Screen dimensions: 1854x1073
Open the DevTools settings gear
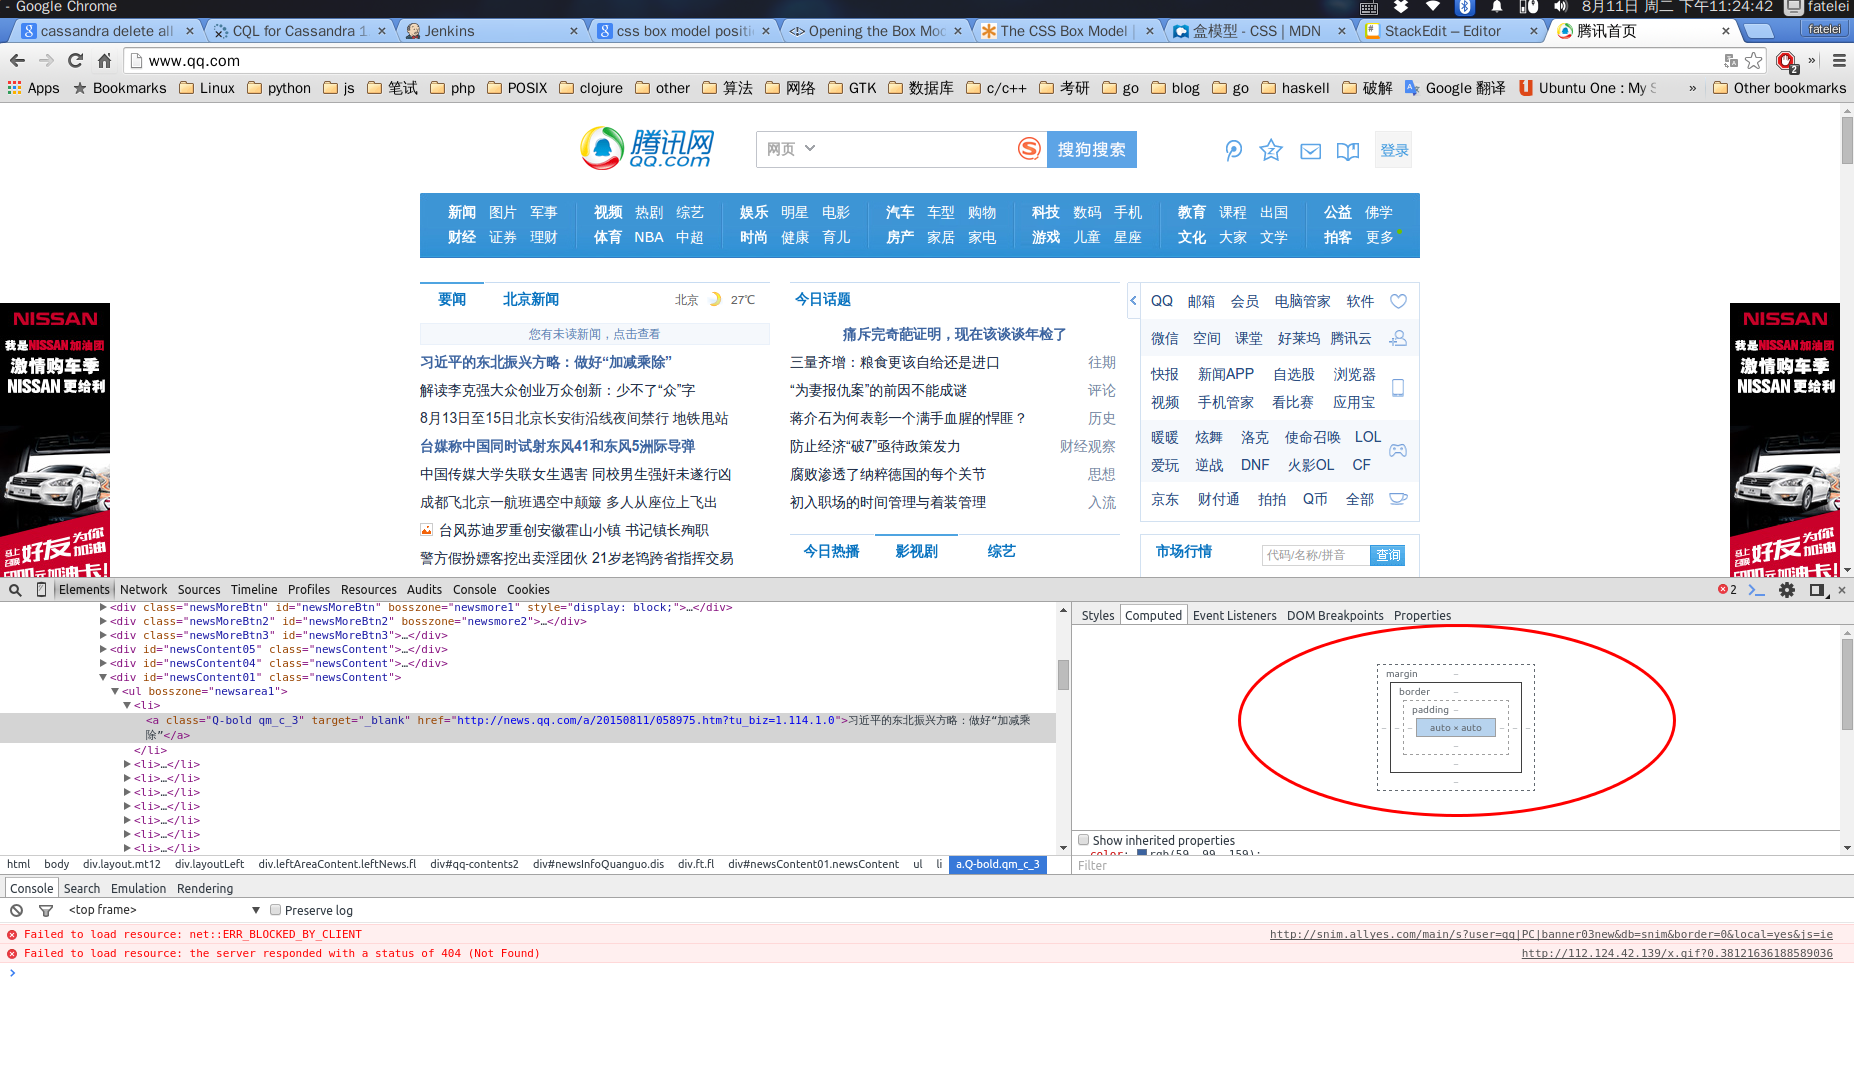coord(1787,590)
